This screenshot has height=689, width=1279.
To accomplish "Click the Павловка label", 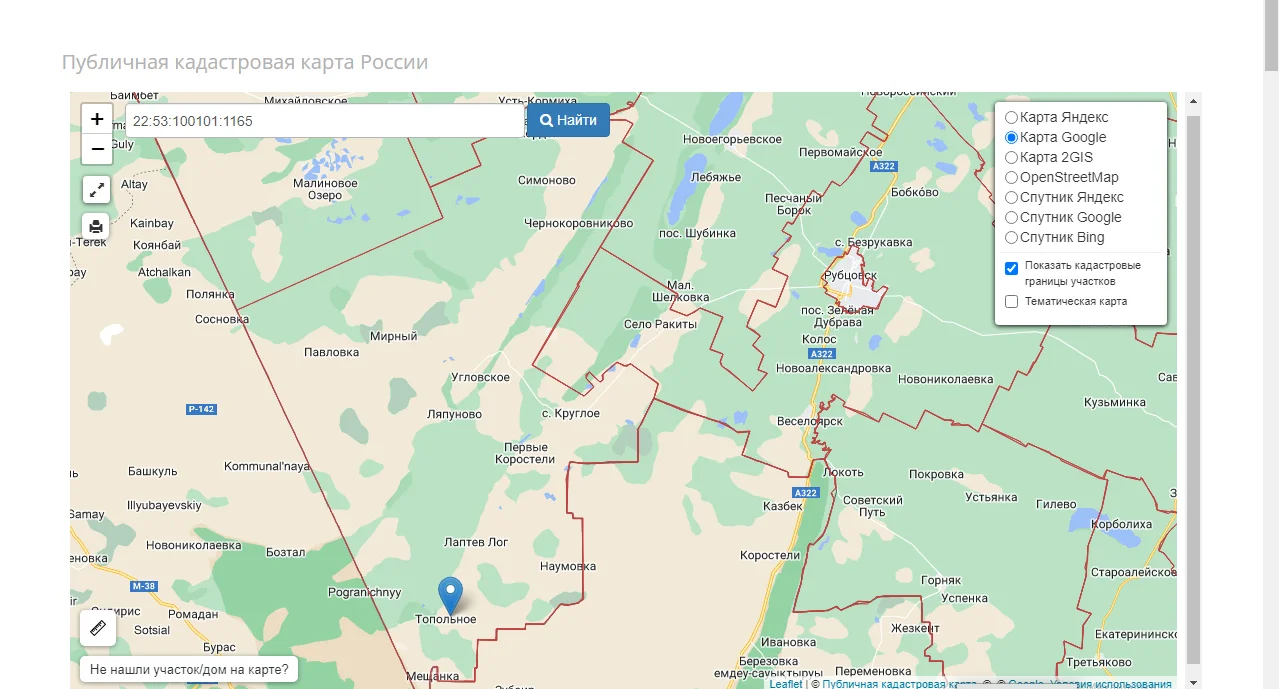I will pos(331,352).
